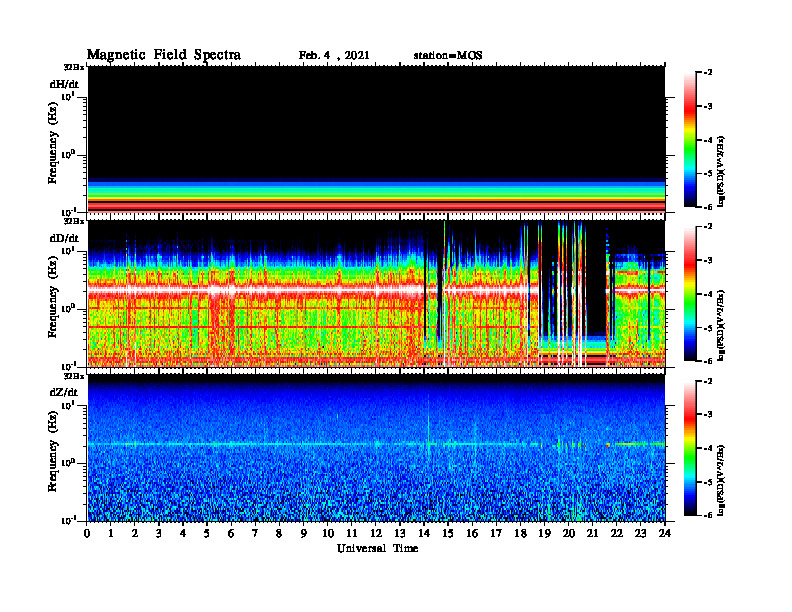Click the "dD/dt" panel label

click(64, 237)
